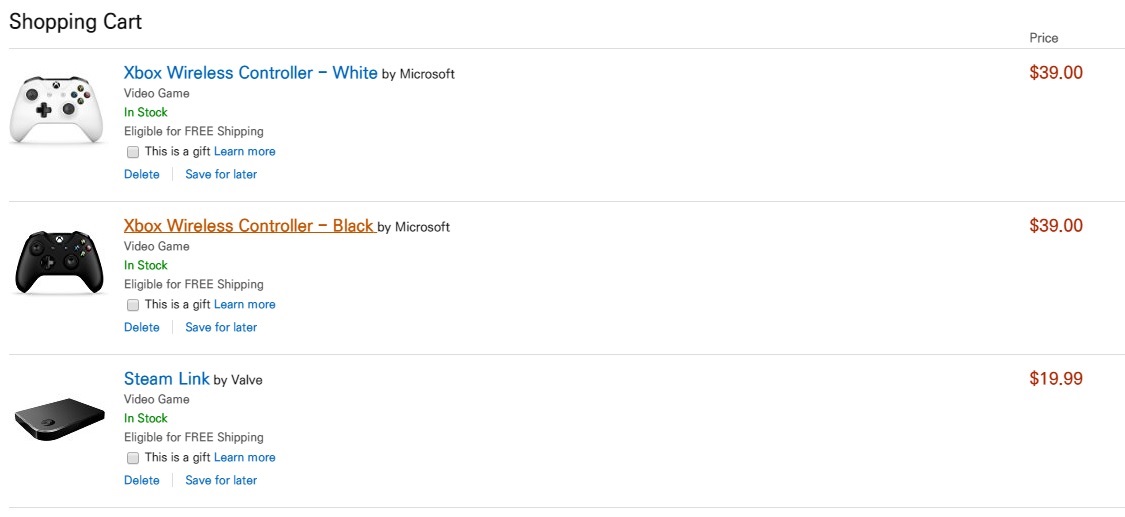Click the $19.99 price of Steam Link
Screen dimensions: 1125x517
coord(1055,379)
